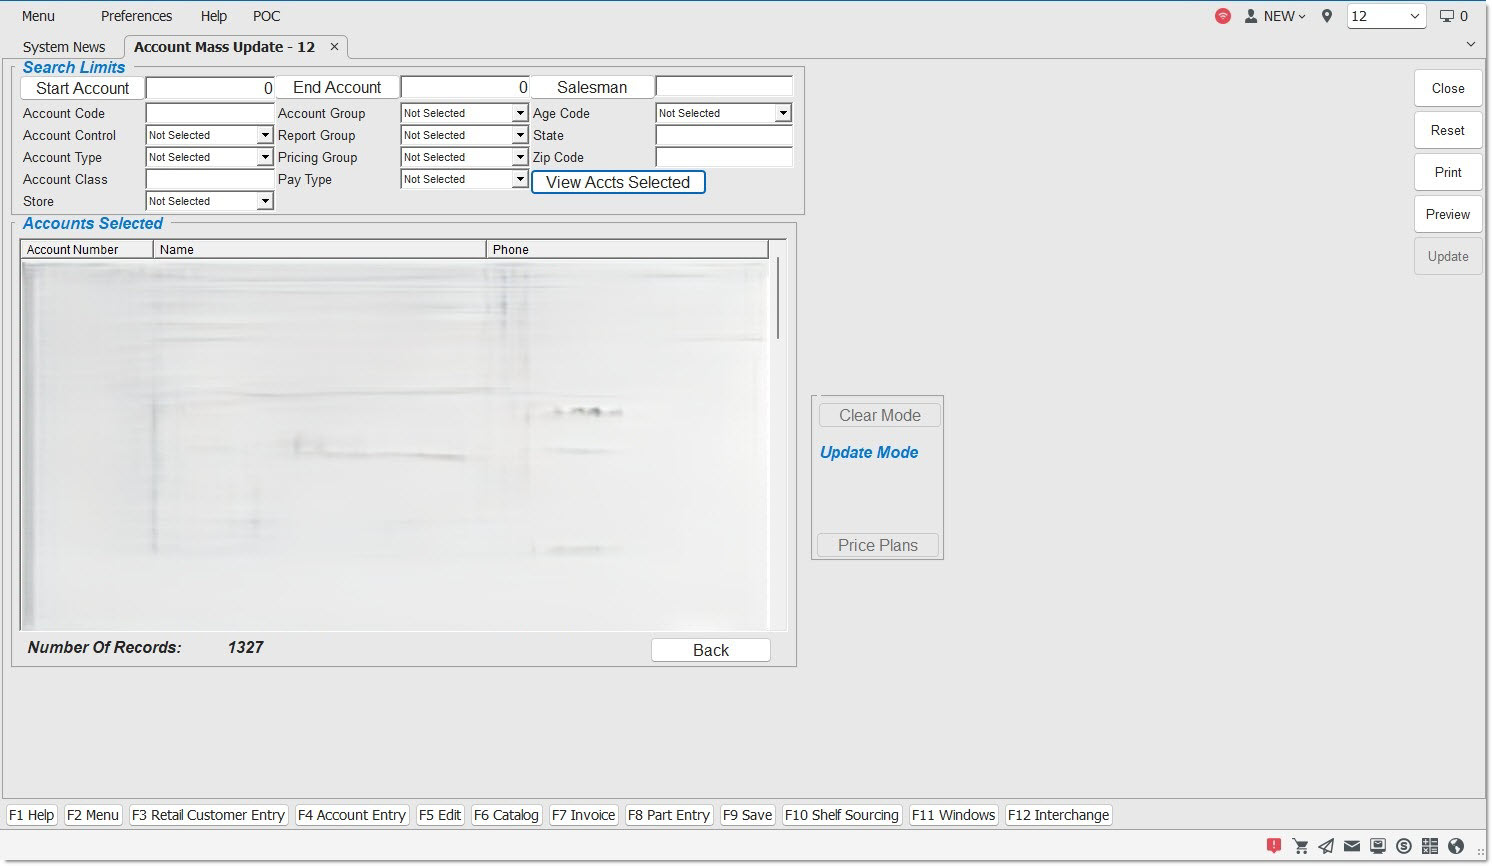Click the red alert notification icon

pyautogui.click(x=1274, y=846)
